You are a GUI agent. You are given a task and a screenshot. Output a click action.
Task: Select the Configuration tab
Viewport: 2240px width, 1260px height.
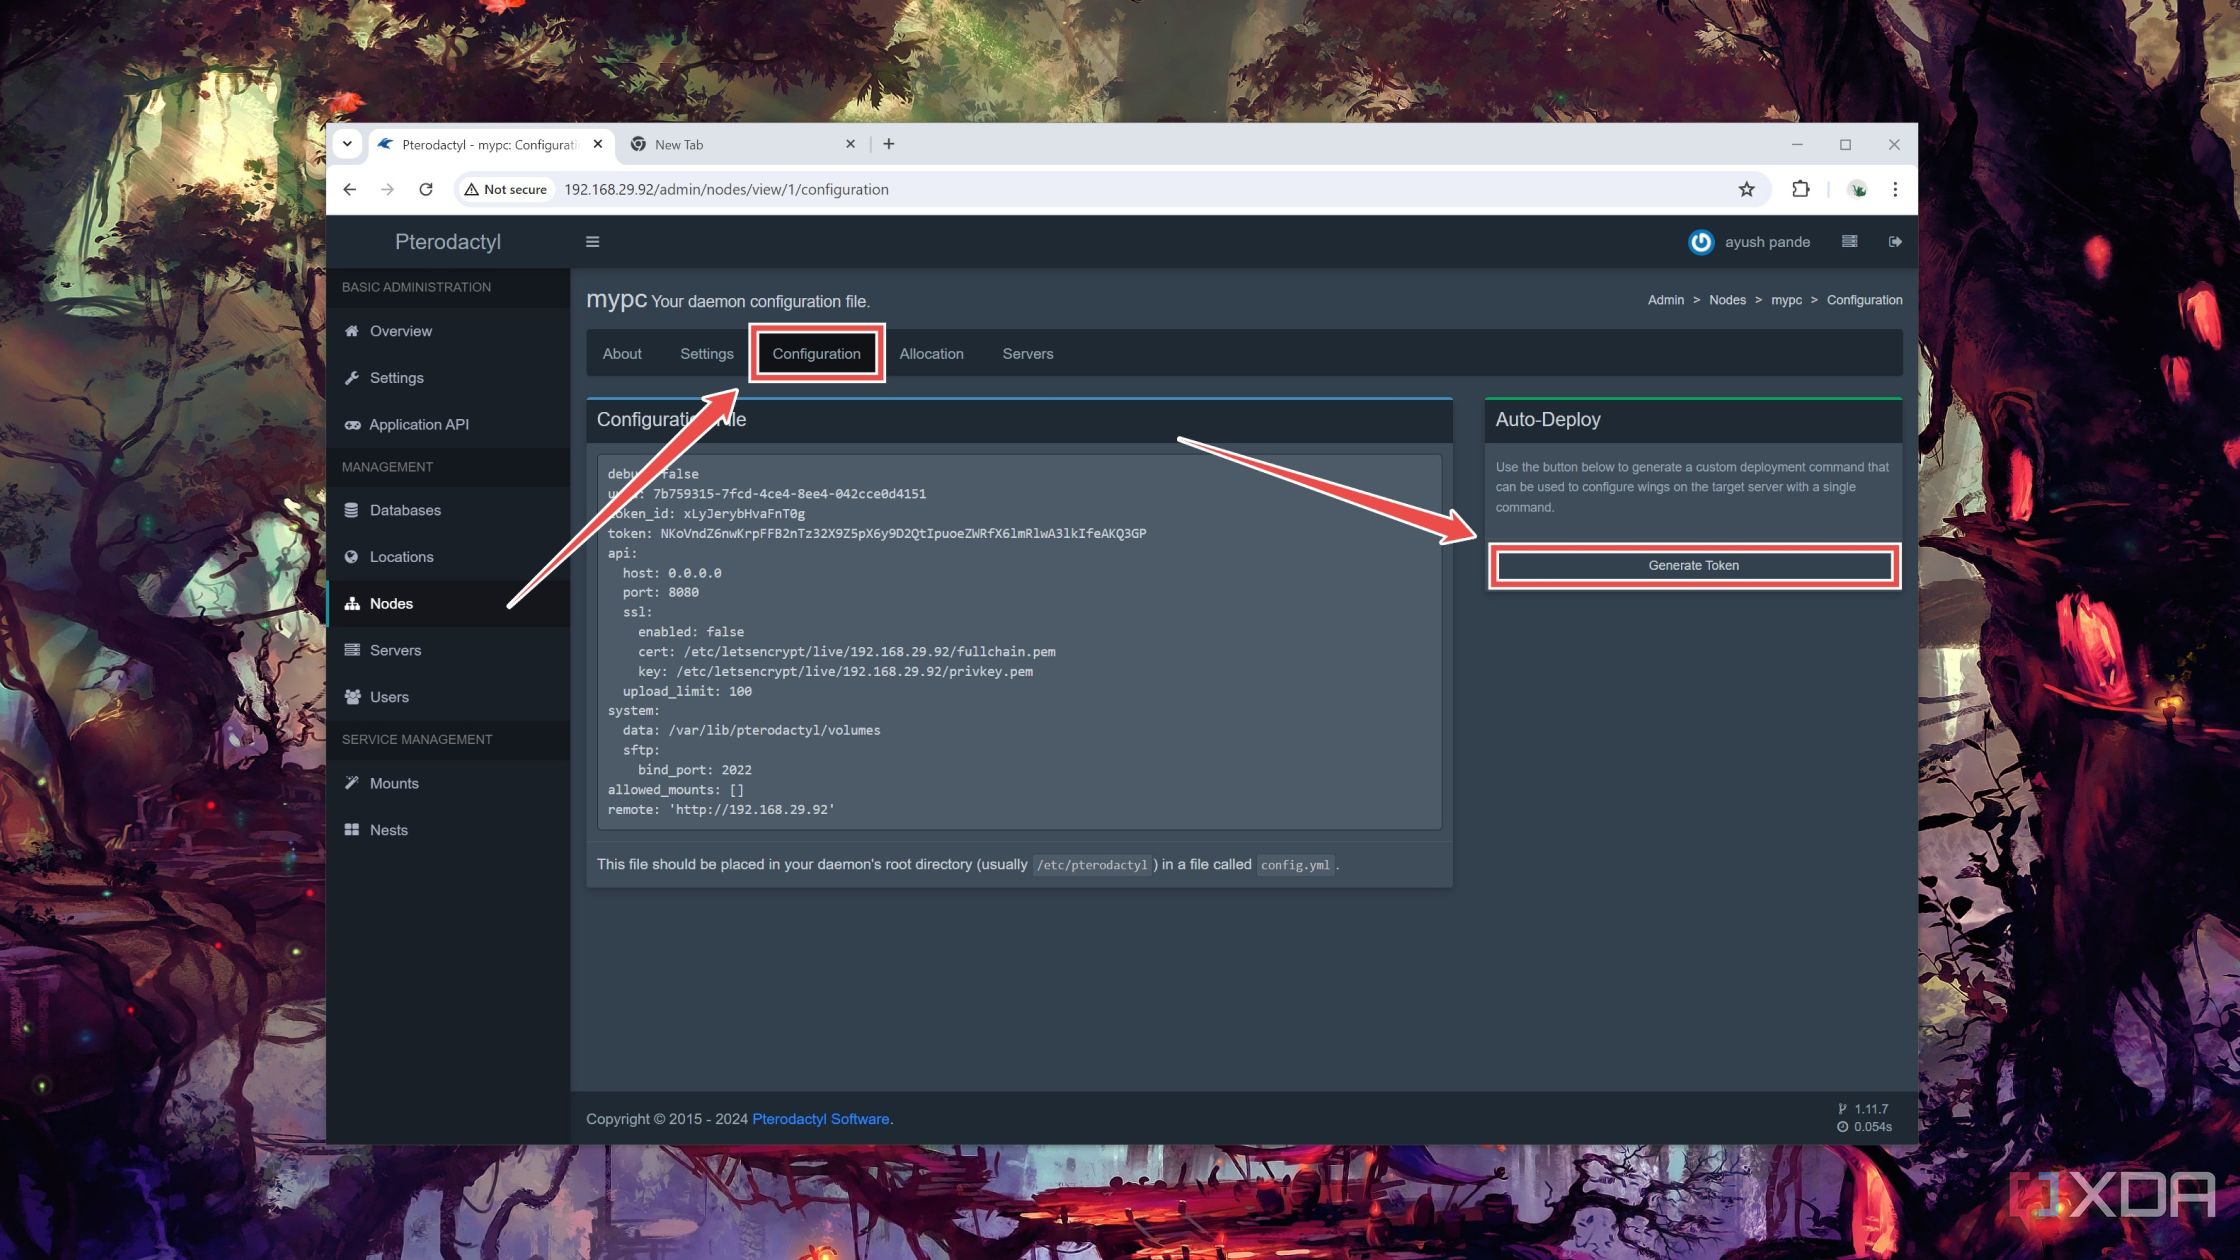coord(816,354)
